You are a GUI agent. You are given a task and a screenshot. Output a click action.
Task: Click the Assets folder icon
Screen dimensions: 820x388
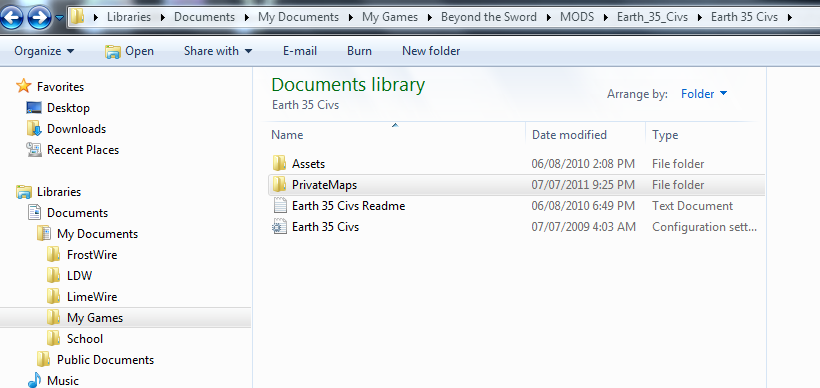click(280, 163)
